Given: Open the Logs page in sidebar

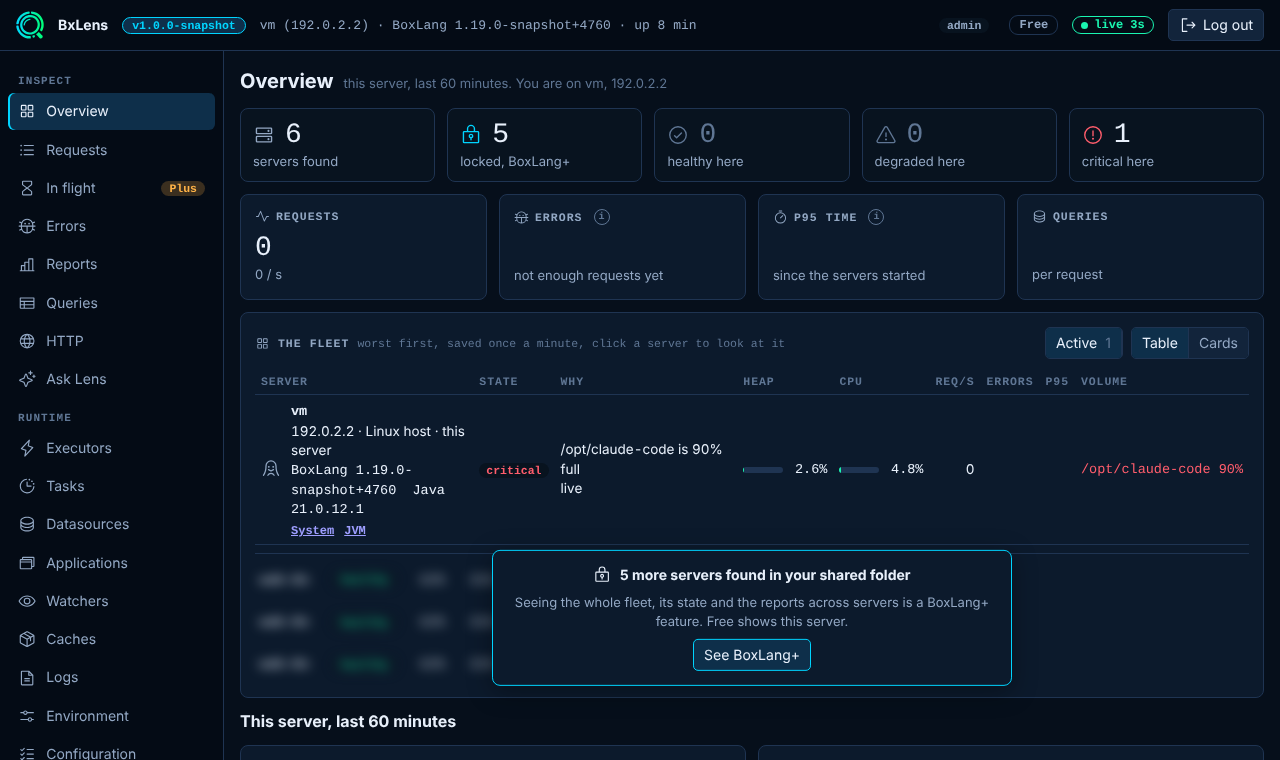Looking at the screenshot, I should [x=111, y=677].
